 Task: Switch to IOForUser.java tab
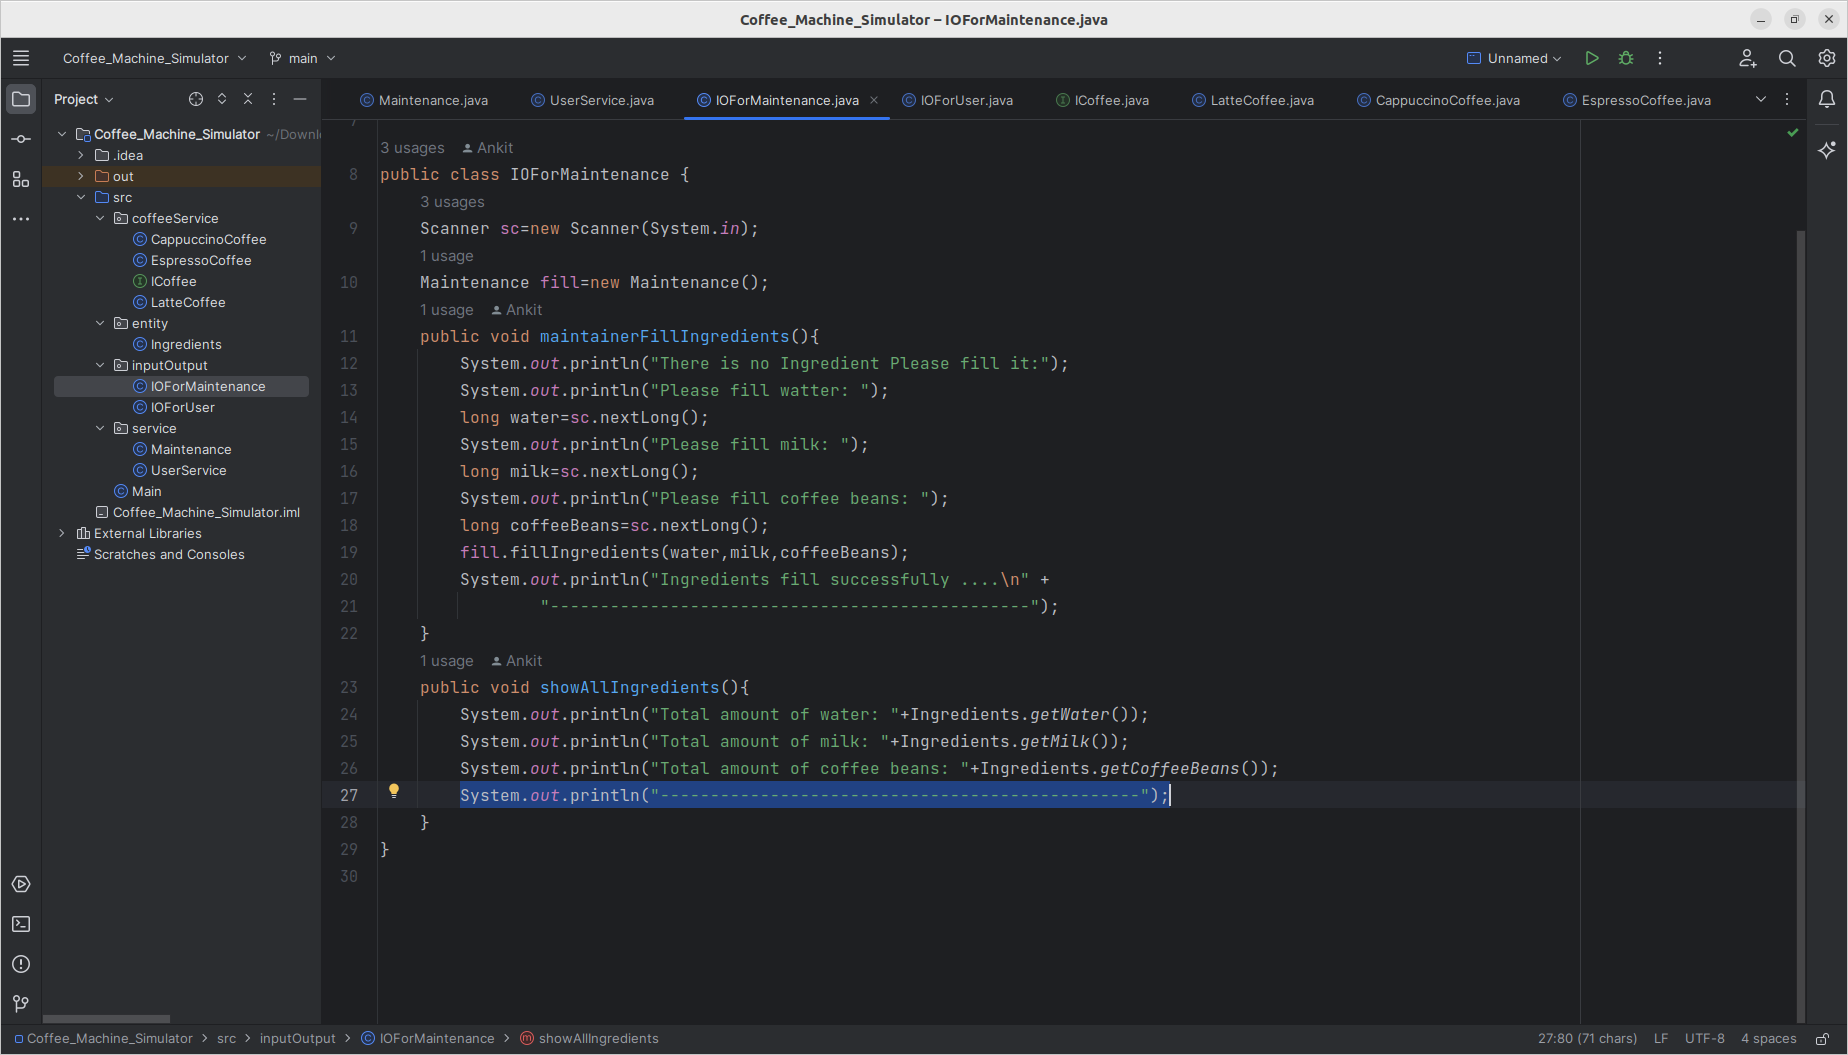pyautogui.click(x=958, y=100)
